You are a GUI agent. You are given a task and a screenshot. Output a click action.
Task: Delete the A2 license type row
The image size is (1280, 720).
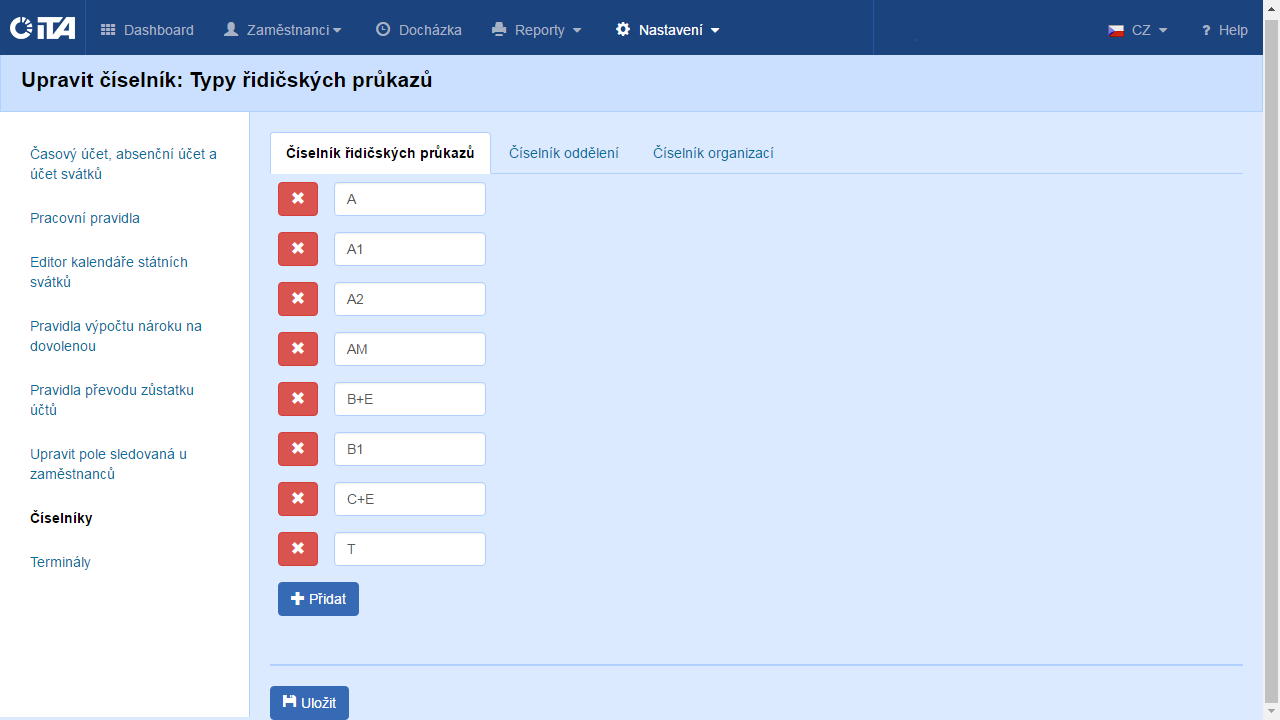(x=298, y=299)
